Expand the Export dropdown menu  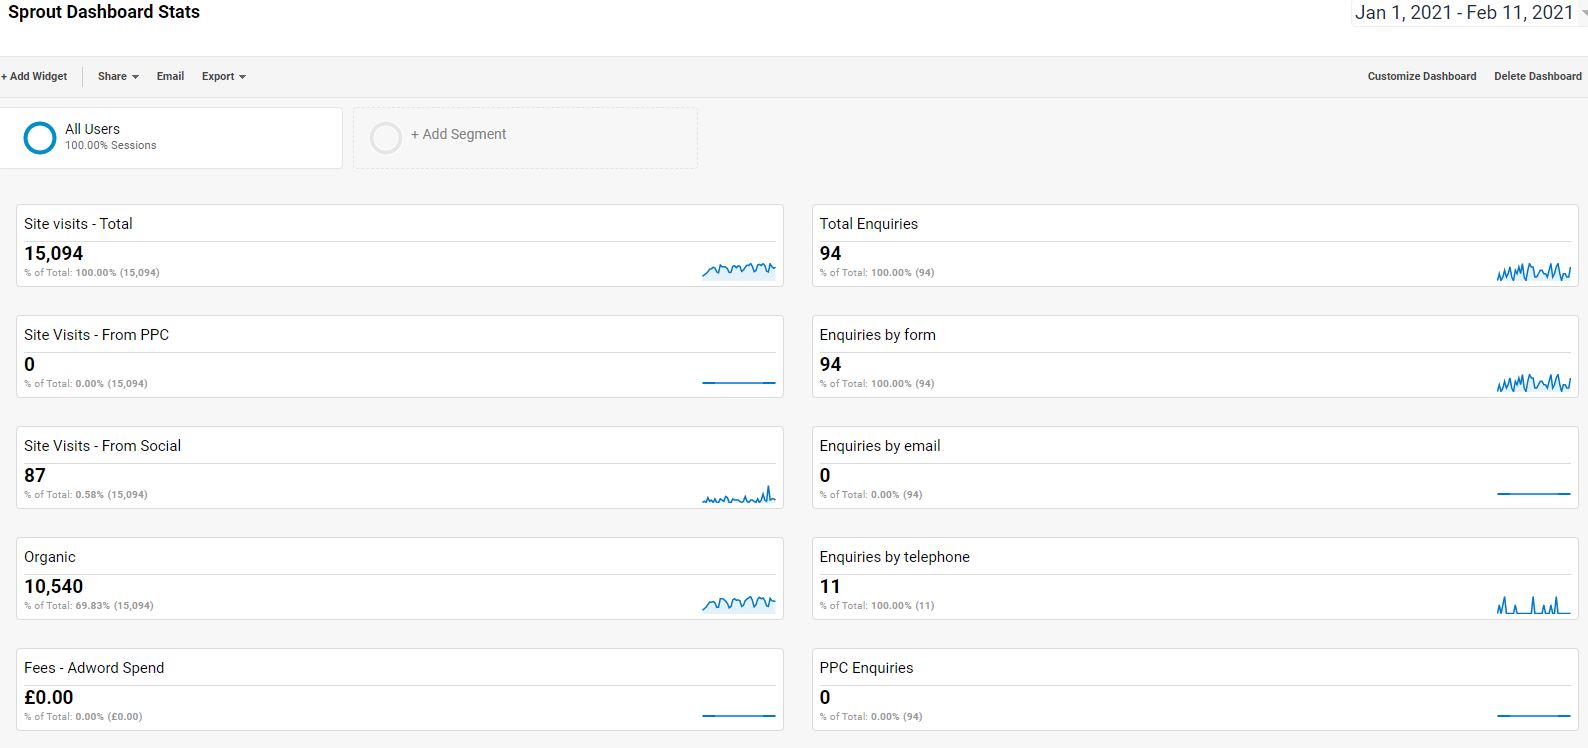point(223,76)
